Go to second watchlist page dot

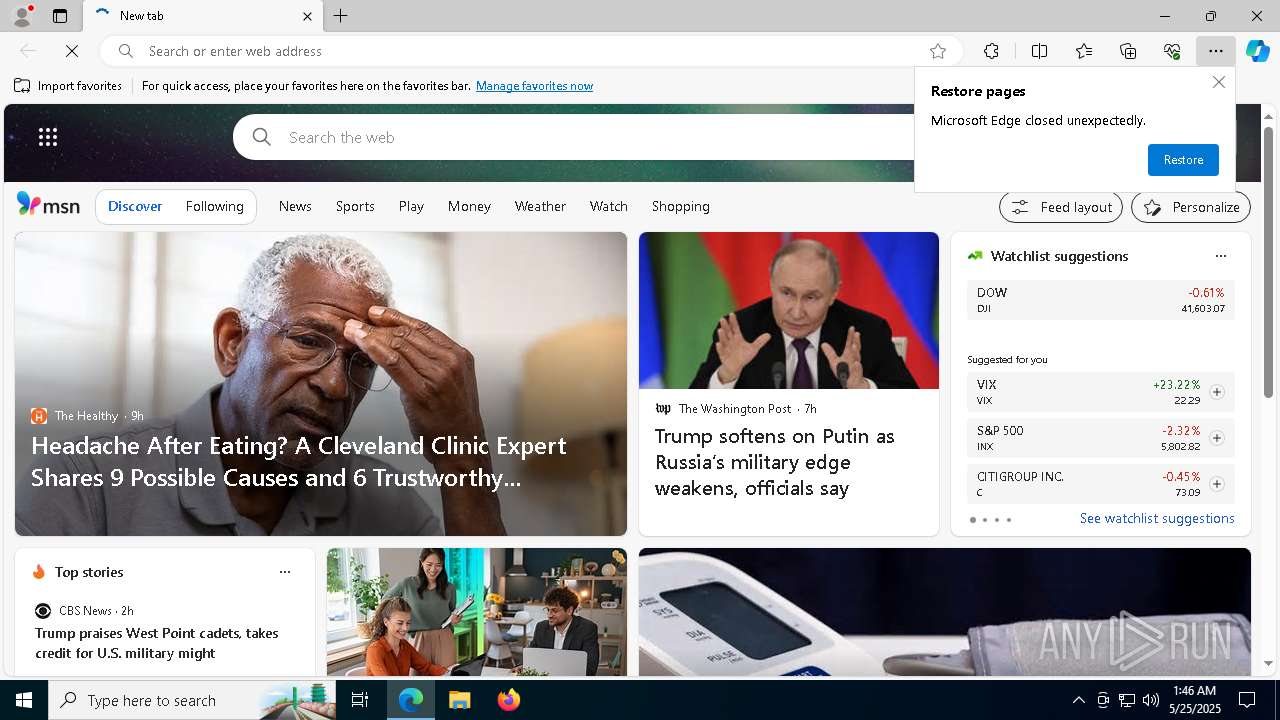984,520
